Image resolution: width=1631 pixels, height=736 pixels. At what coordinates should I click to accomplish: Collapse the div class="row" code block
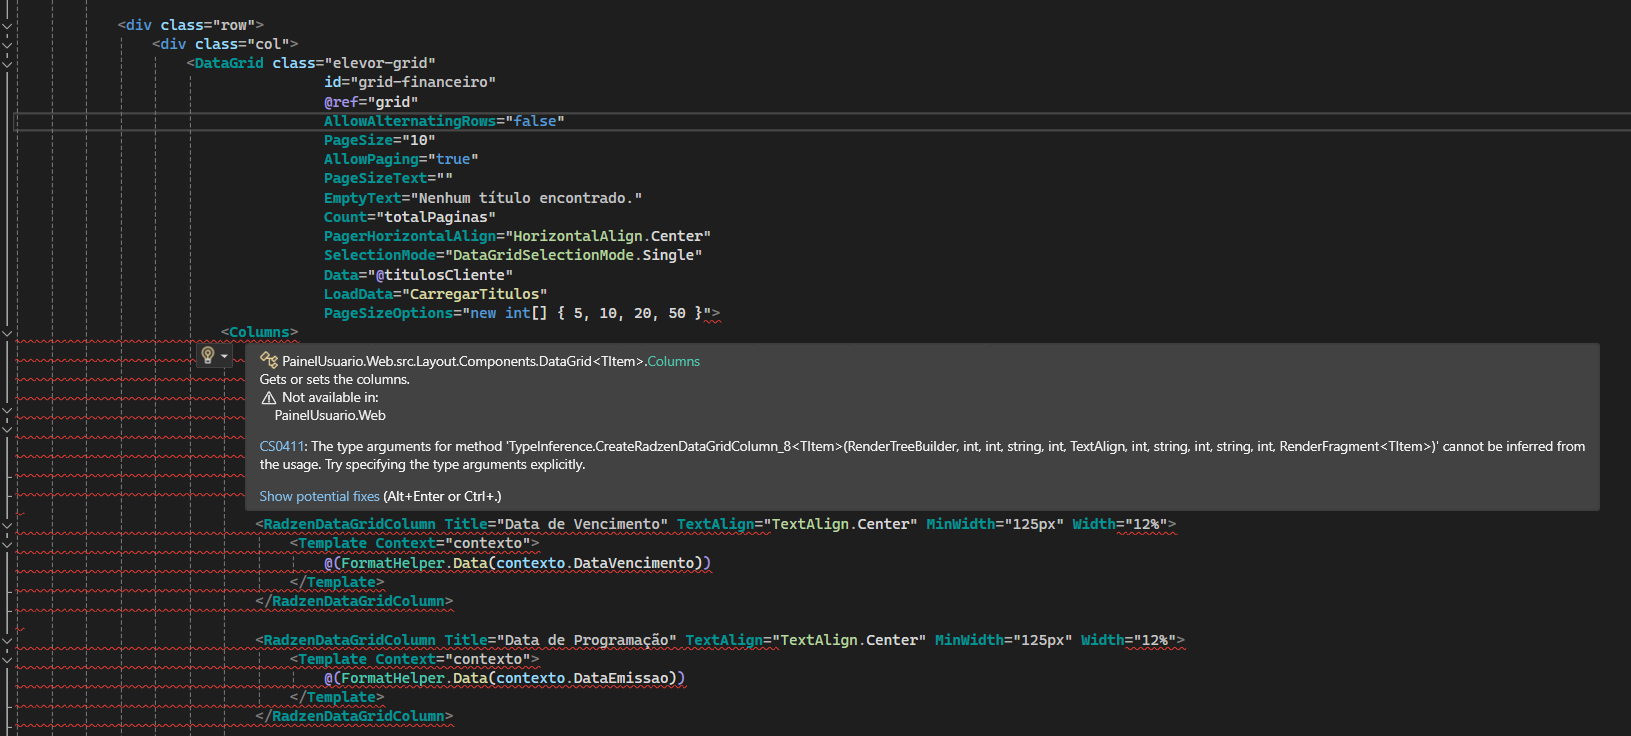pyautogui.click(x=7, y=25)
